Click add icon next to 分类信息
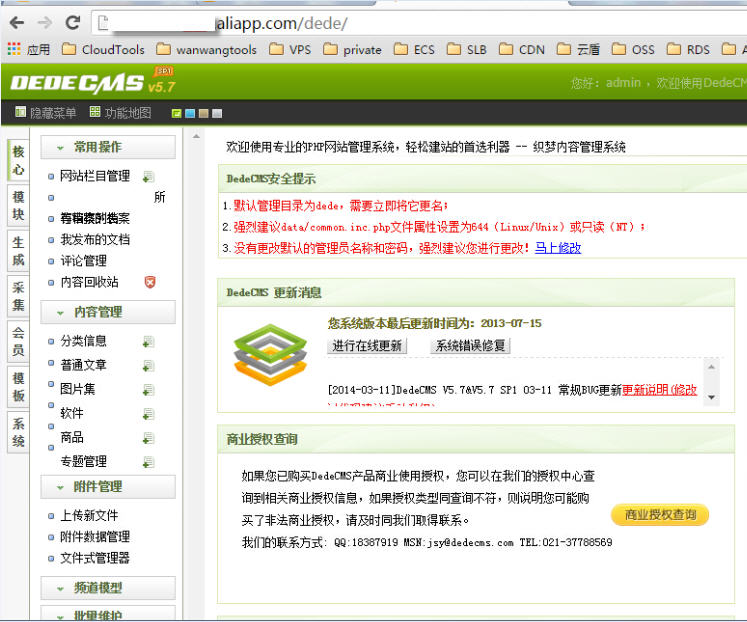 [149, 342]
